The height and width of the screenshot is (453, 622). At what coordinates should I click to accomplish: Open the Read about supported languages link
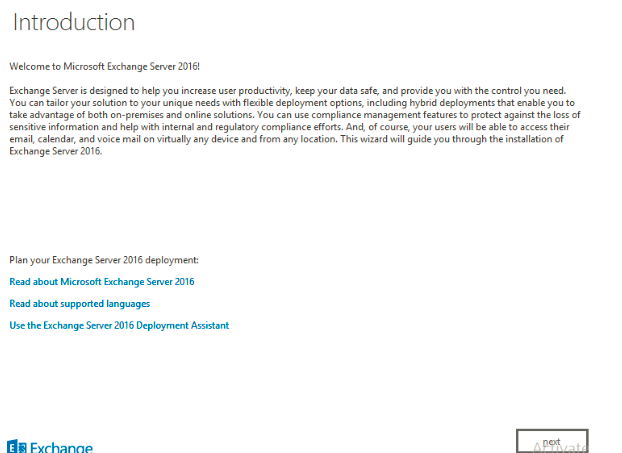click(80, 303)
